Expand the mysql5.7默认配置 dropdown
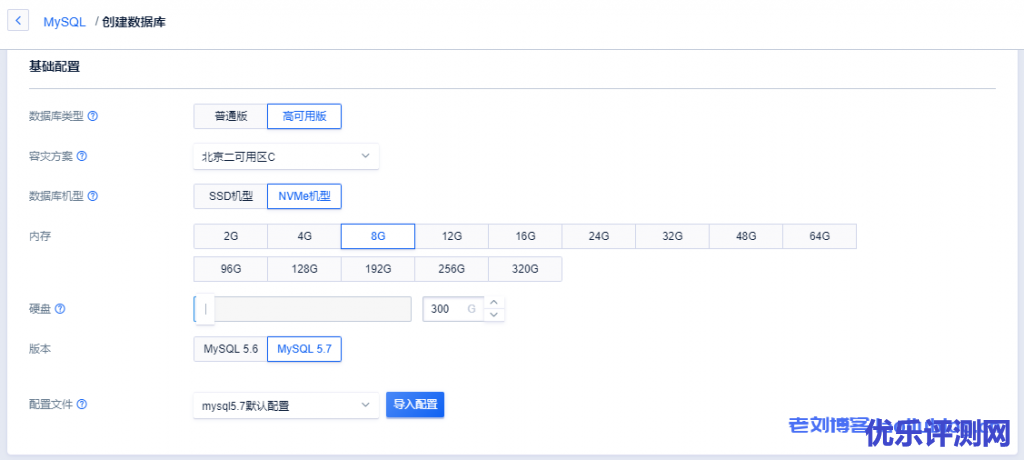 (286, 405)
